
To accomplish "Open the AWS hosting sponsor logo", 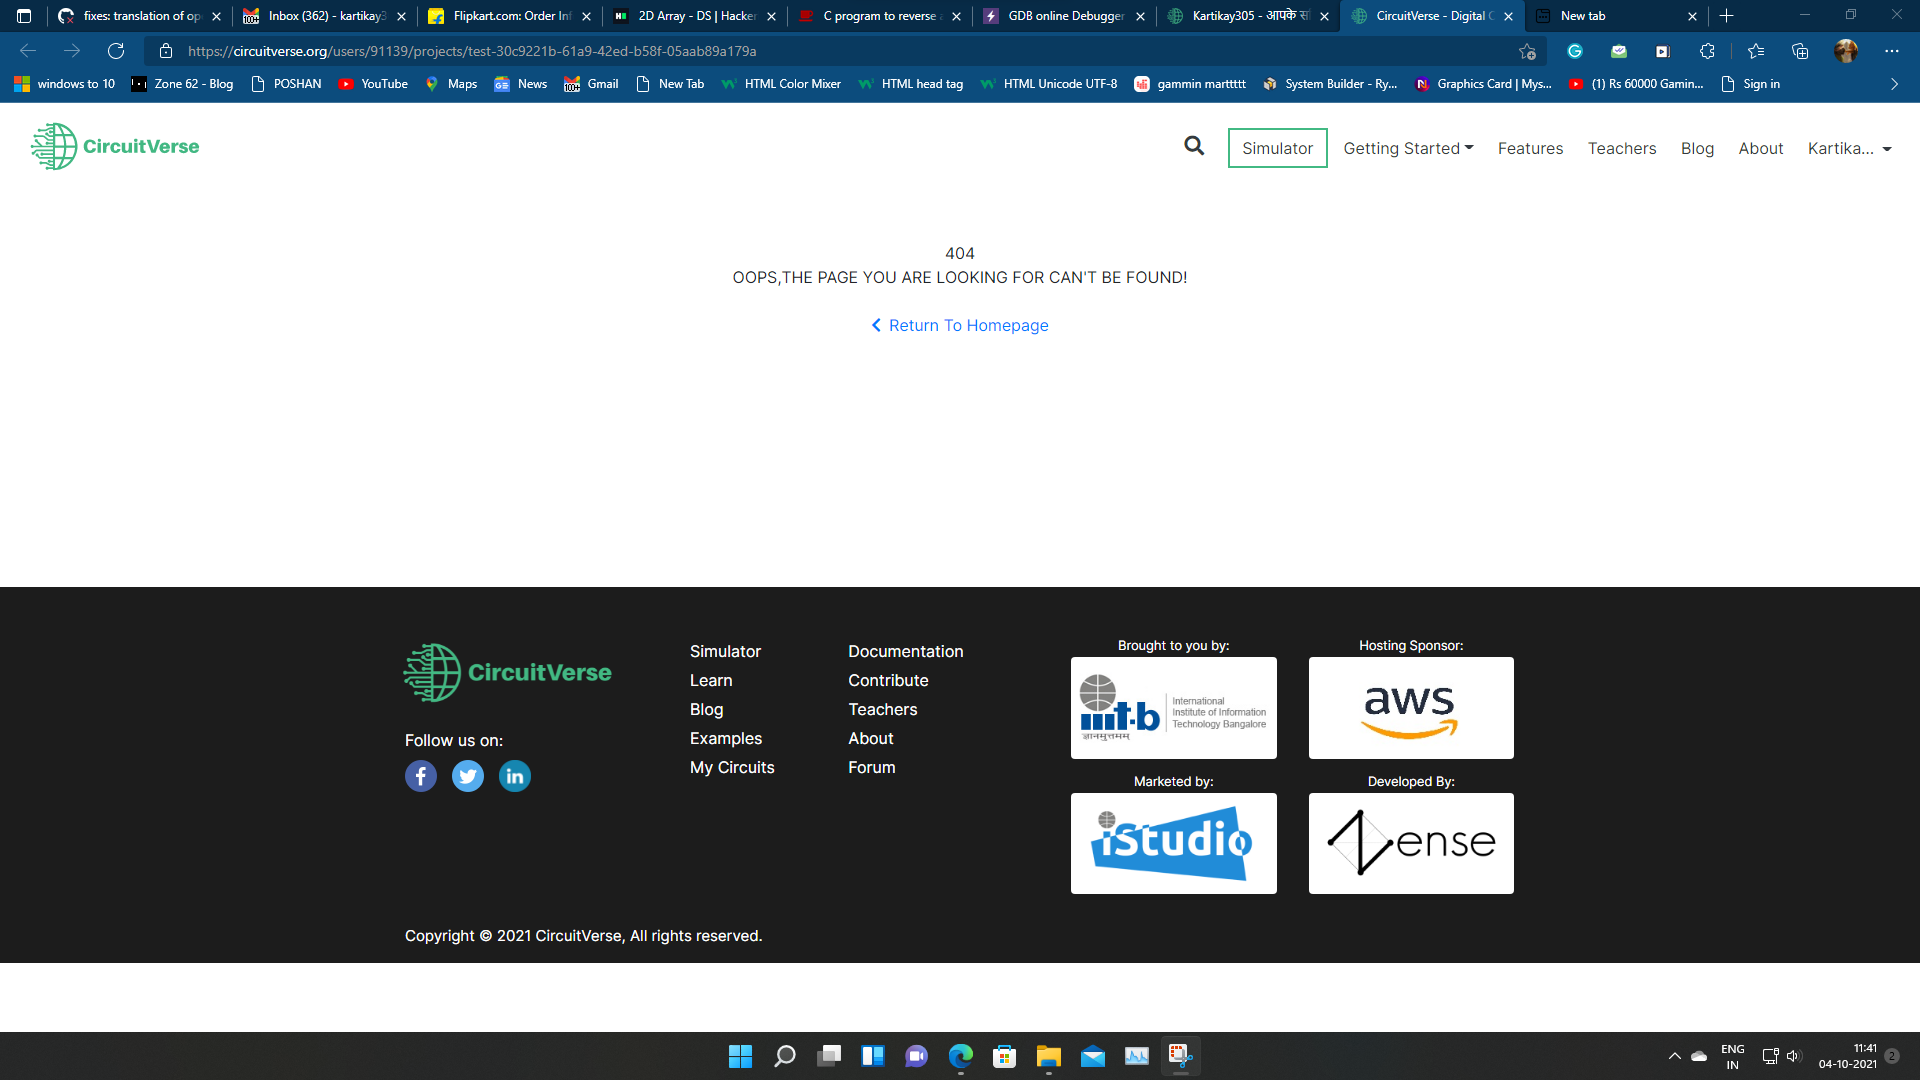I will click(1410, 707).
